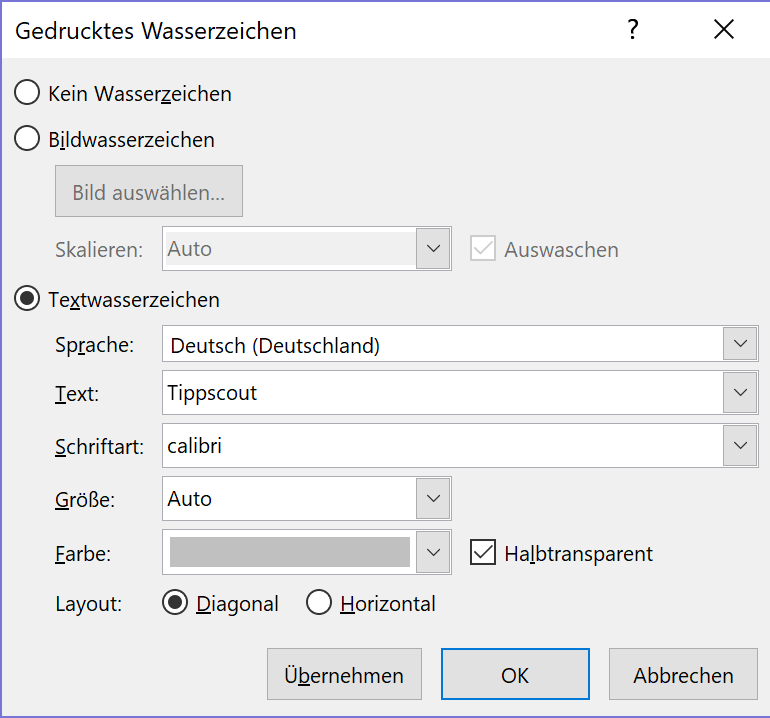Select the Kein Wasserzeichen option
770x718 pixels.
(27, 92)
